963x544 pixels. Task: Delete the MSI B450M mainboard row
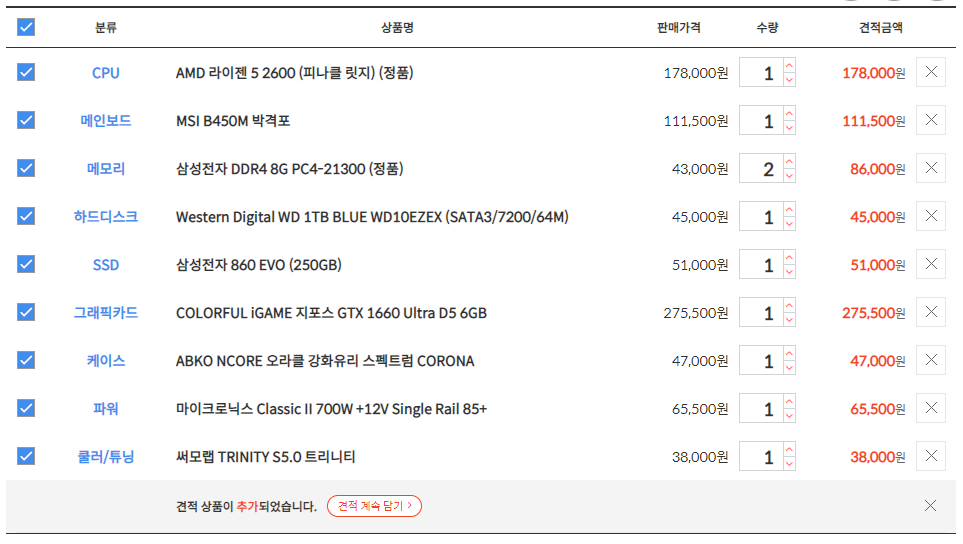click(x=930, y=120)
